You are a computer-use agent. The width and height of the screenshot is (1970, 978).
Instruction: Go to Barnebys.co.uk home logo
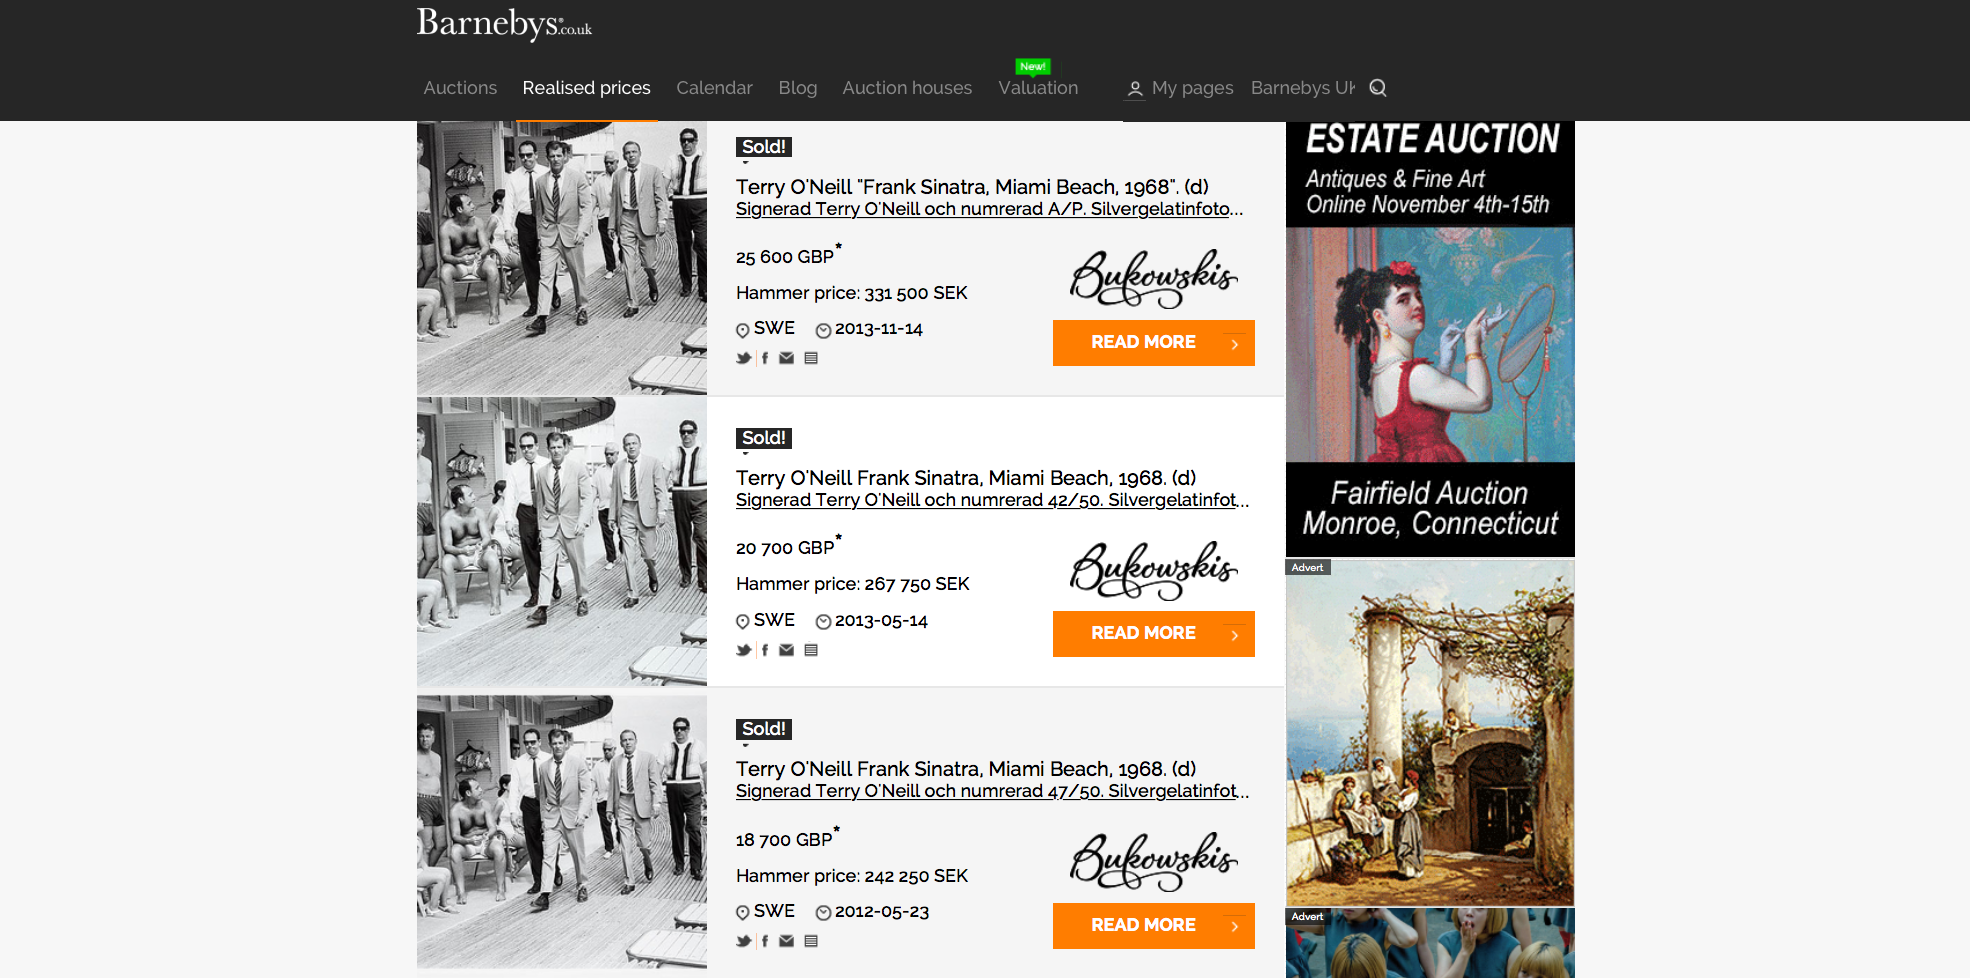click(x=504, y=24)
